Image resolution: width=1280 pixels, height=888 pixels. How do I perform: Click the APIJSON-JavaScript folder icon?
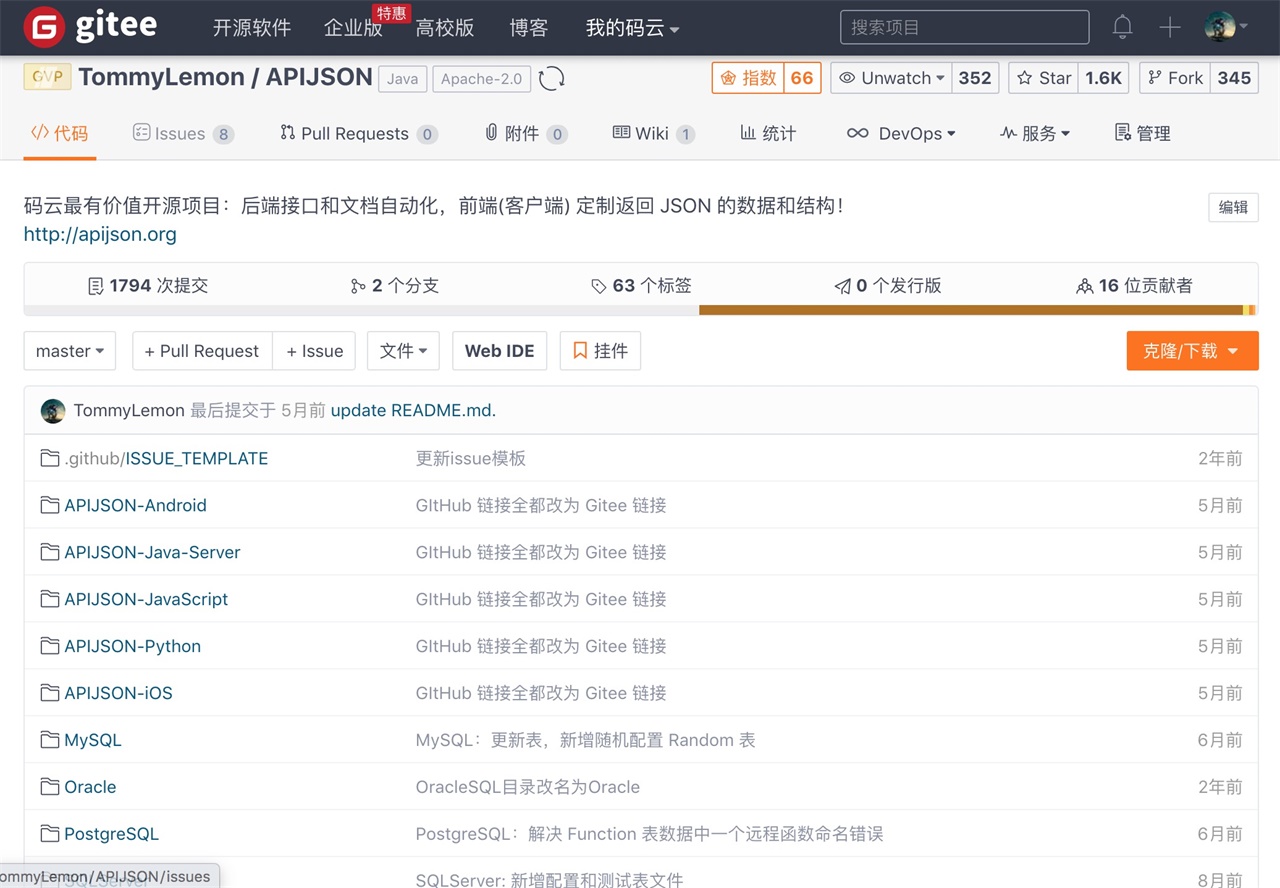(x=50, y=599)
